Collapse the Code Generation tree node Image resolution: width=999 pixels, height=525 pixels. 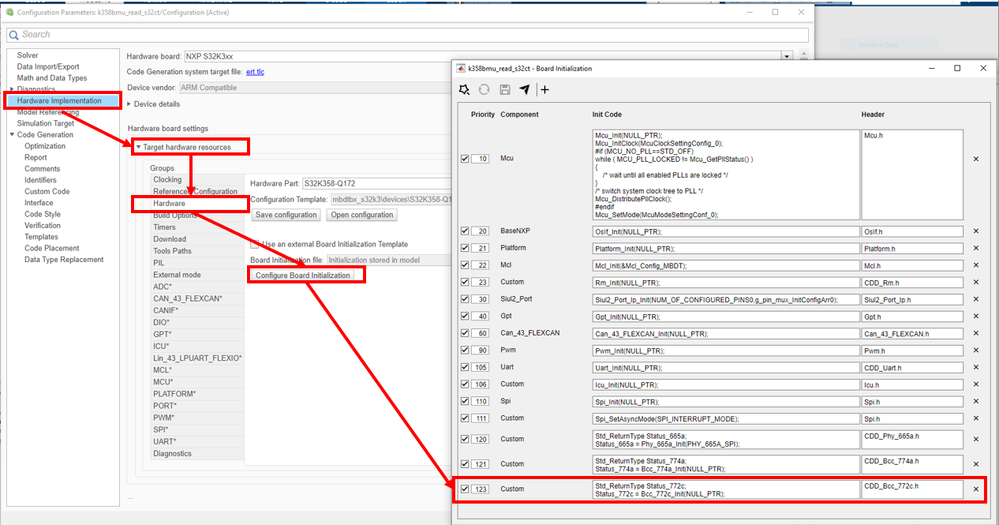[x=12, y=135]
